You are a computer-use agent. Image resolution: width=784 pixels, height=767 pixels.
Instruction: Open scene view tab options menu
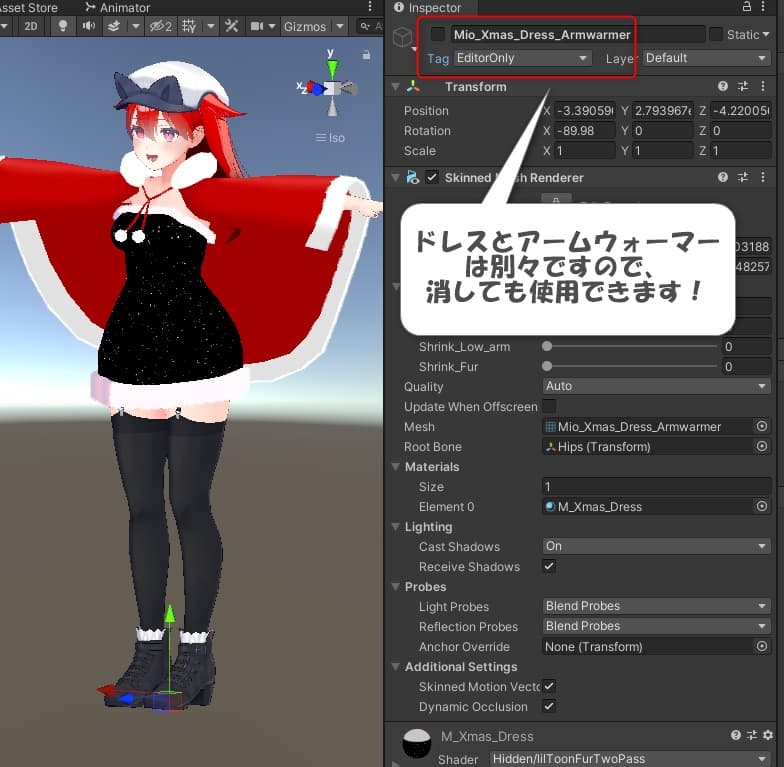click(x=370, y=6)
